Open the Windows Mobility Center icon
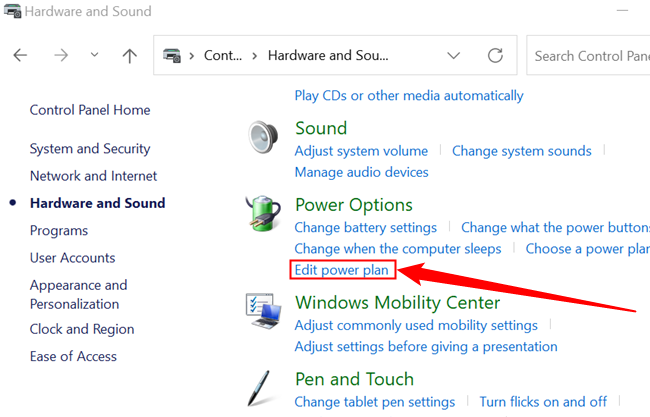650x417 pixels. pyautogui.click(x=264, y=311)
